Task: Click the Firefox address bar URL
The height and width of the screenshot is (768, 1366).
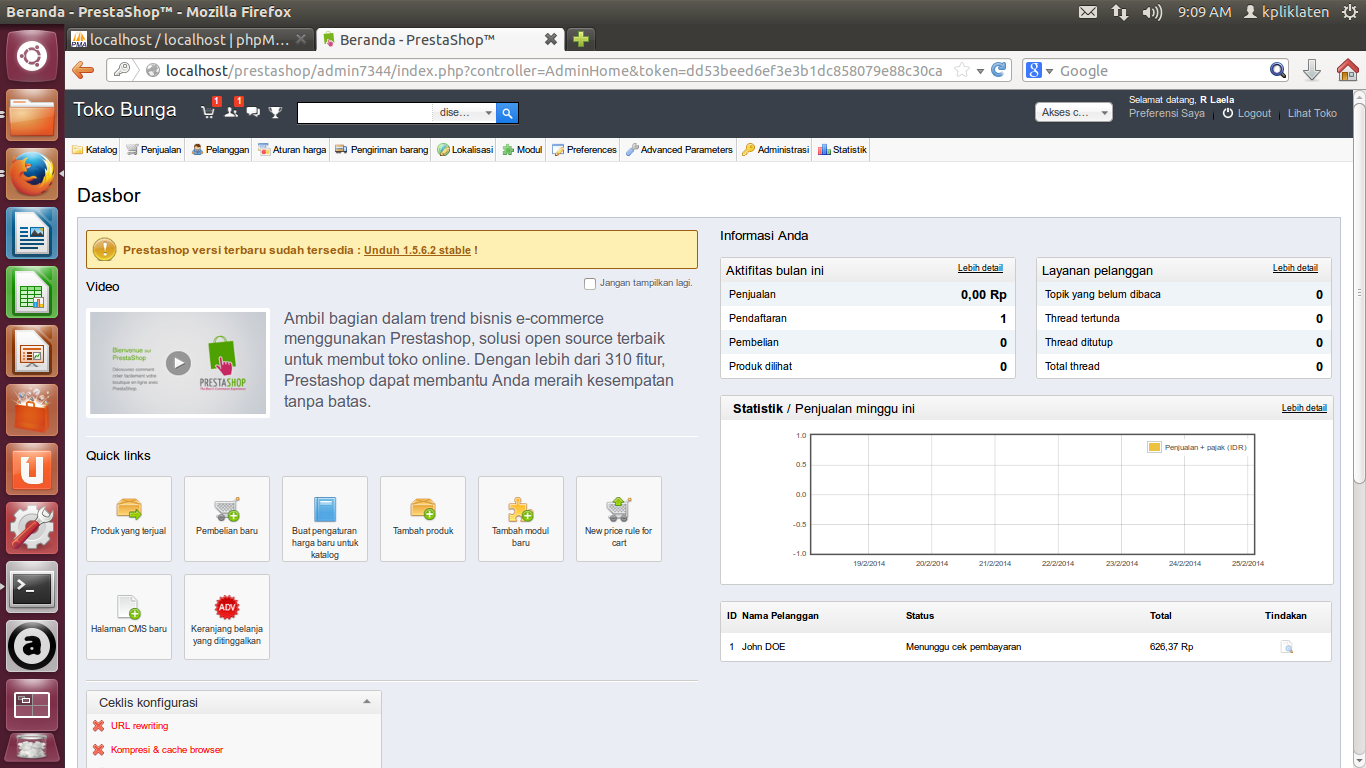Action: pos(554,71)
